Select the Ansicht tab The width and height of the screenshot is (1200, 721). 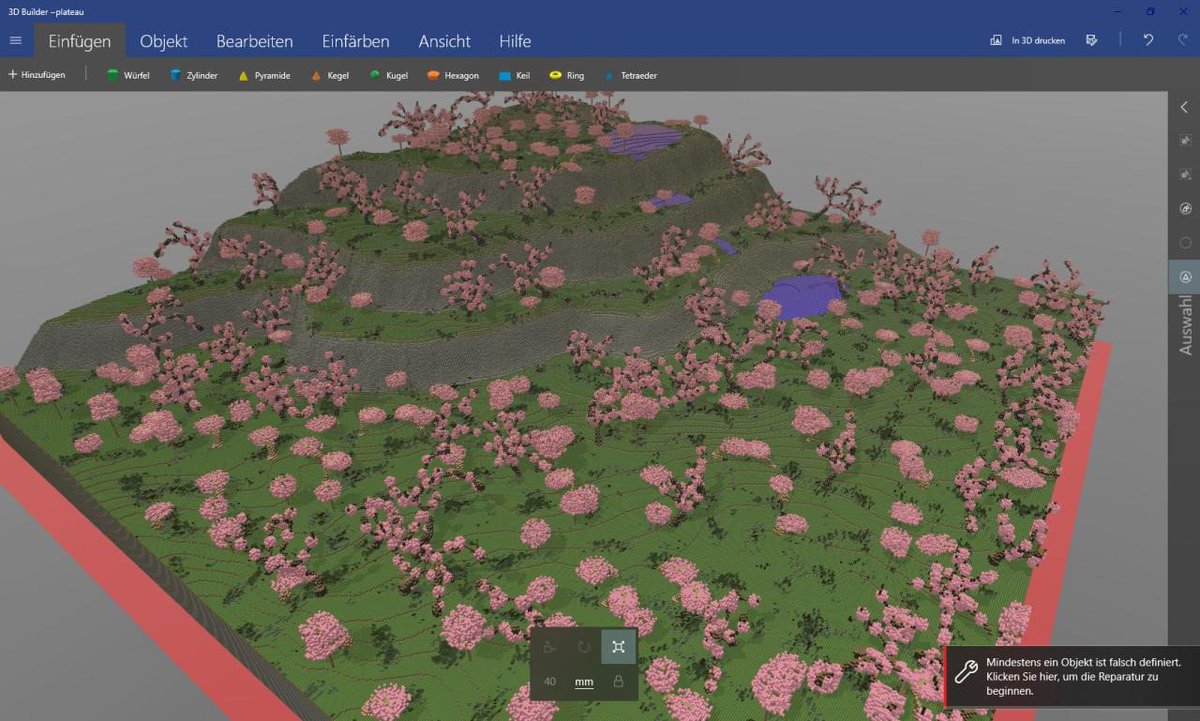coord(444,41)
